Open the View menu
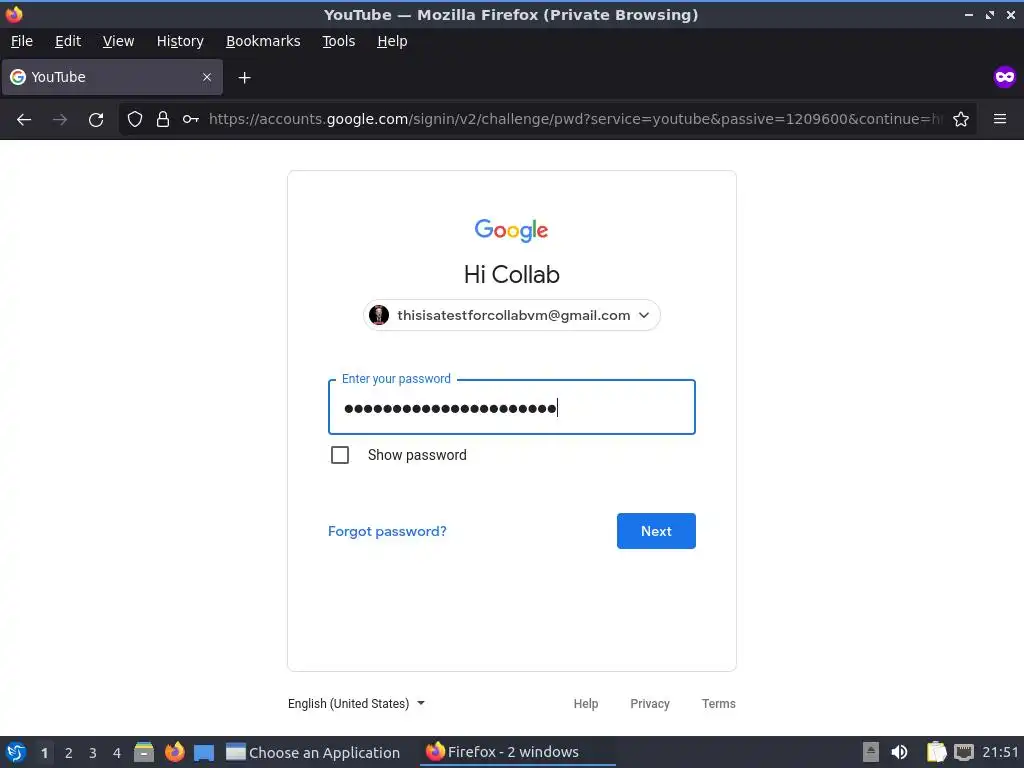 [118, 41]
